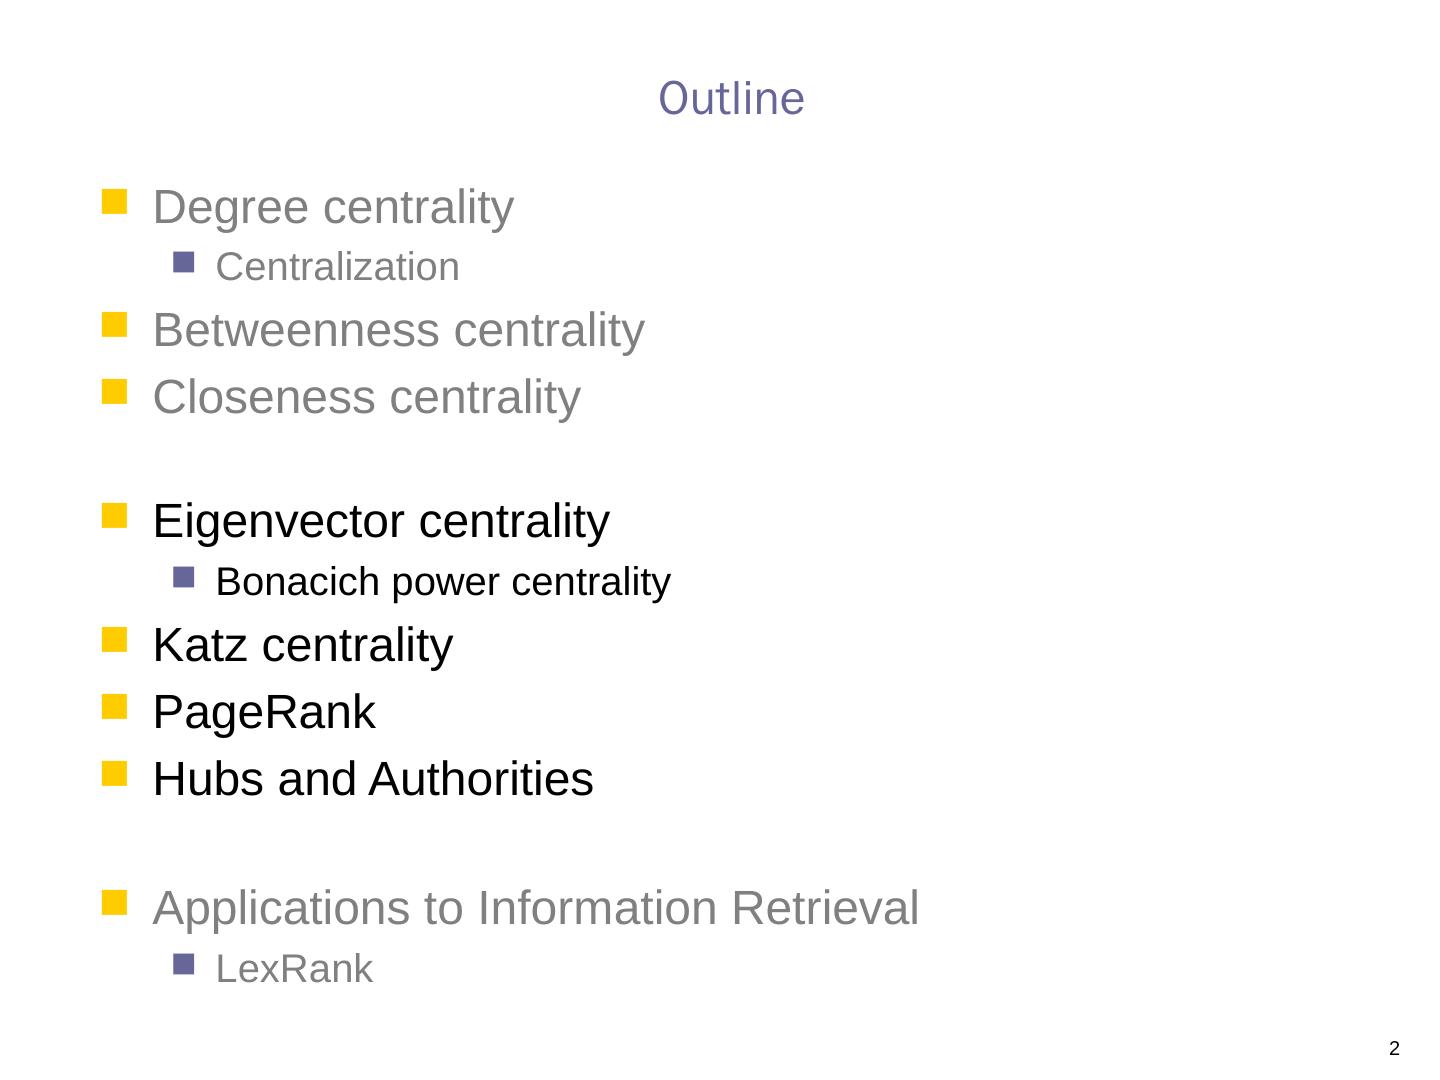
Task: Click the yellow bullet beside PageRank
Action: (x=115, y=708)
